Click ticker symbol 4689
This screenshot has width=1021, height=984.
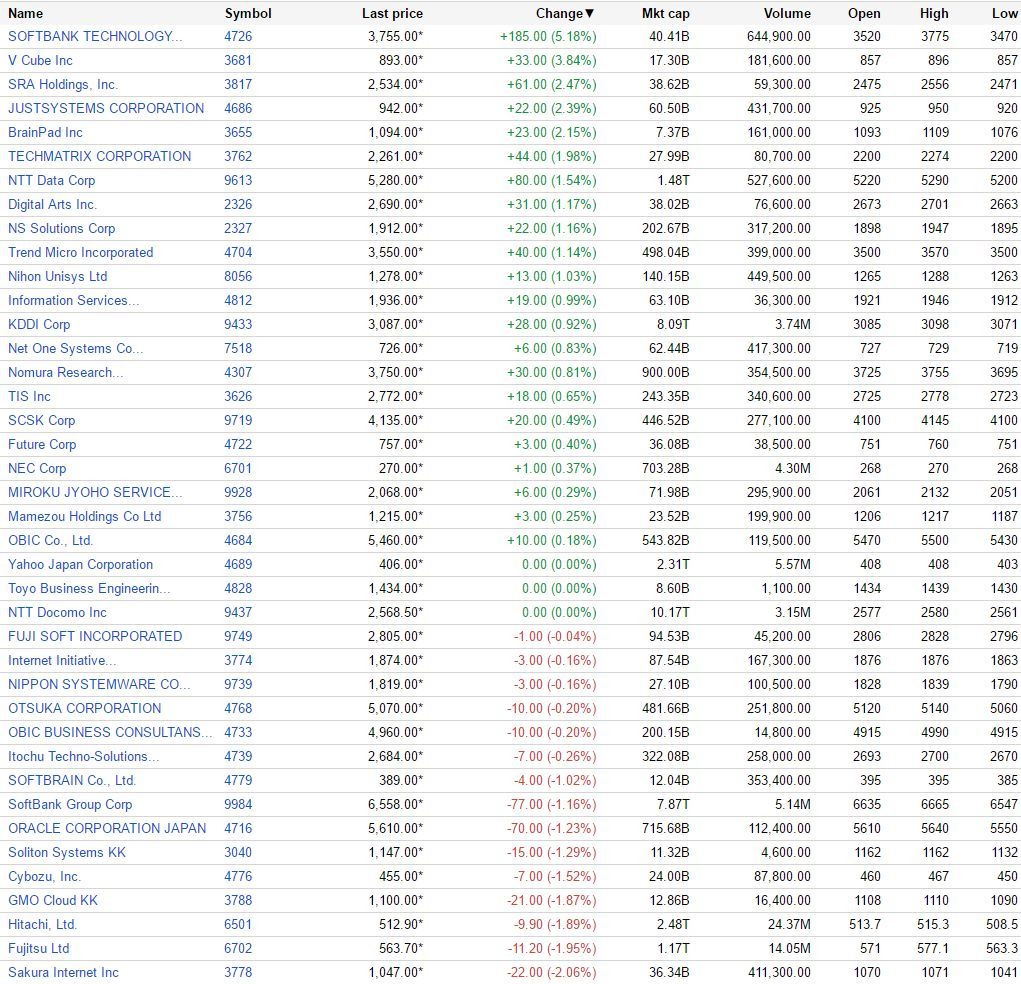pyautogui.click(x=238, y=565)
